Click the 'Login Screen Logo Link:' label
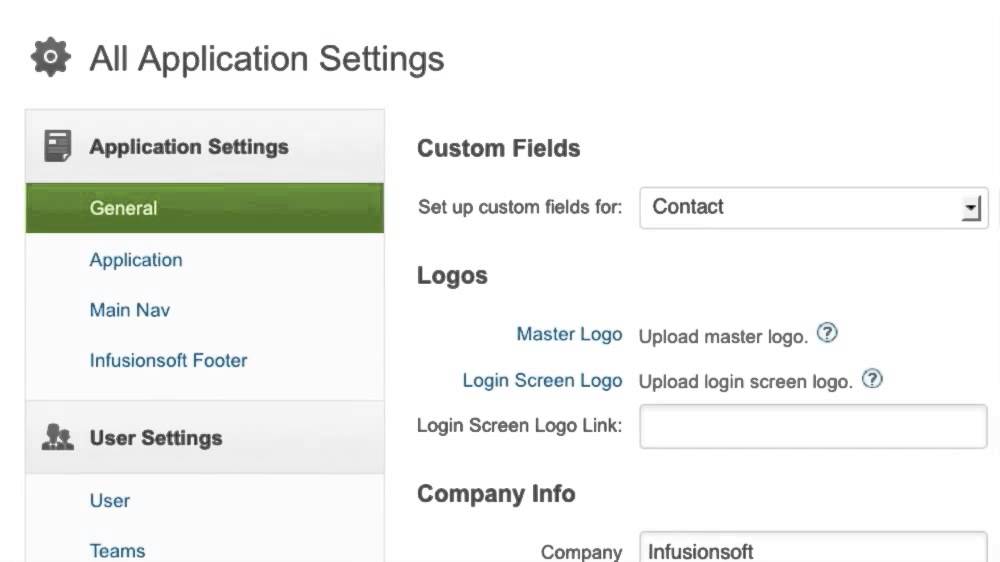 519,425
